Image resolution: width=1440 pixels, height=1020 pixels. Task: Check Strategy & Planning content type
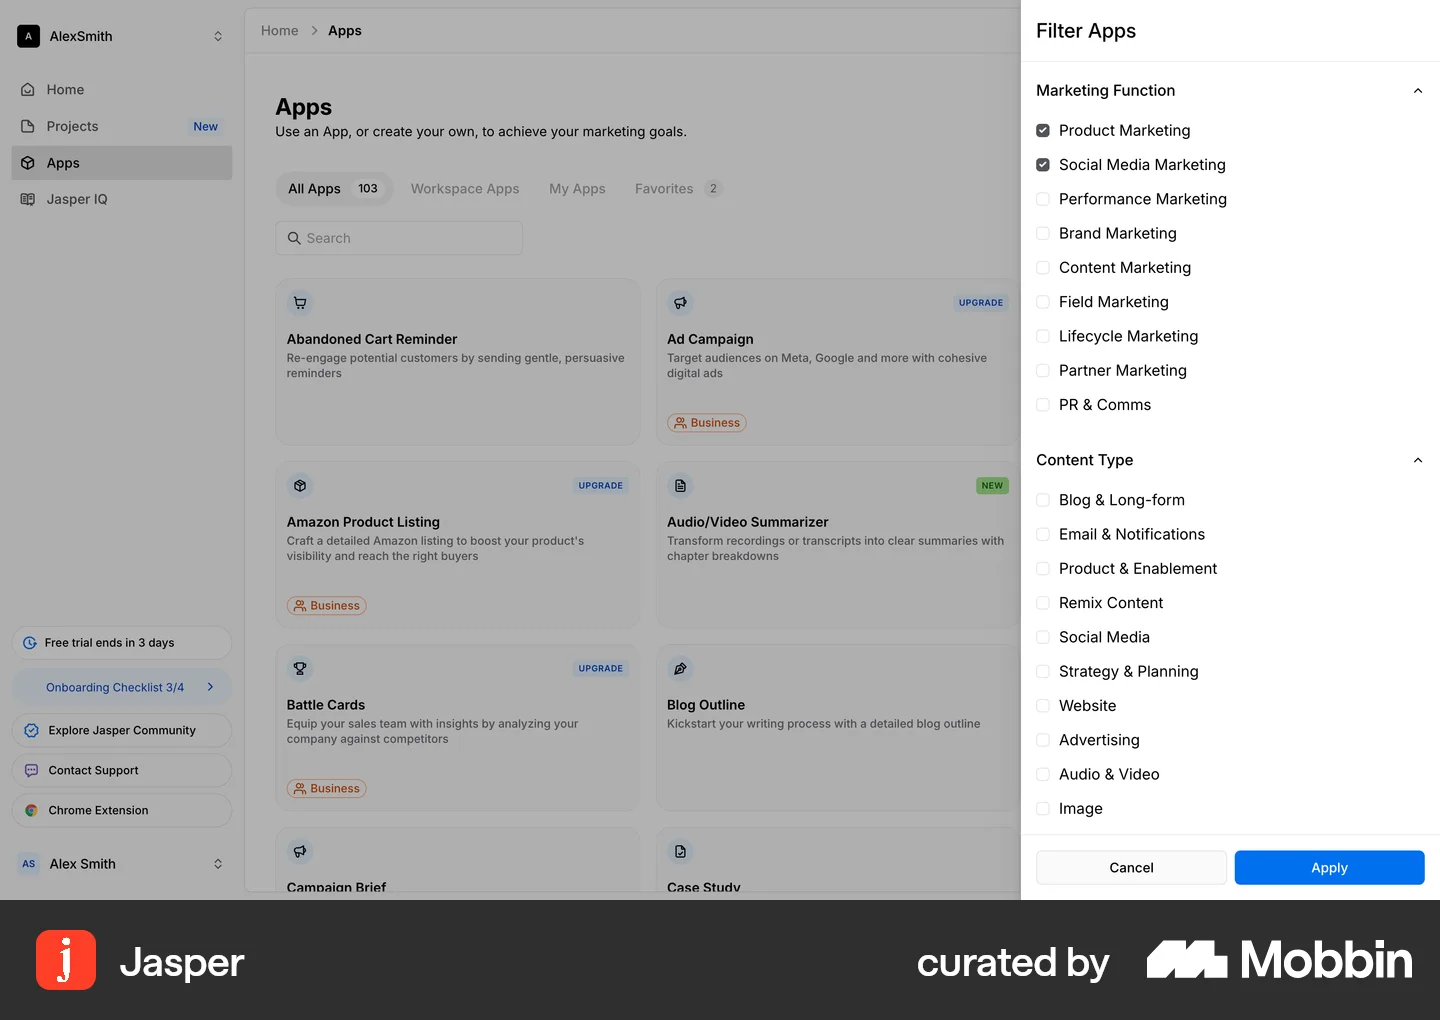click(1043, 672)
